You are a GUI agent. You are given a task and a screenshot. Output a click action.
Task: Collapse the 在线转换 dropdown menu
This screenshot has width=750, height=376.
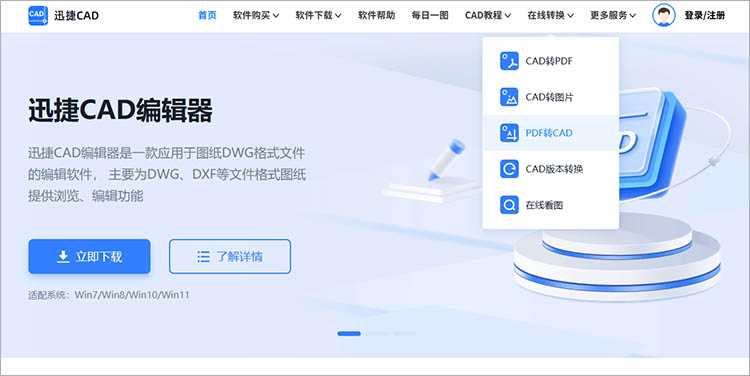(551, 15)
